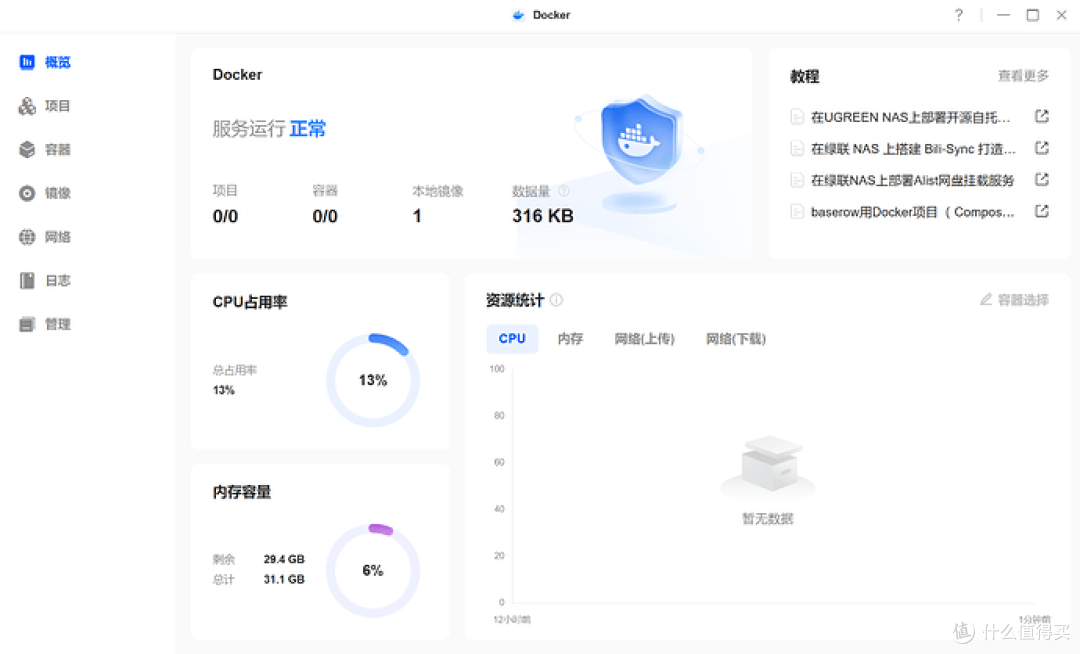This screenshot has width=1080, height=654.
Task: Click the 查看更多 link in the 教程 panel
Action: (x=1023, y=75)
